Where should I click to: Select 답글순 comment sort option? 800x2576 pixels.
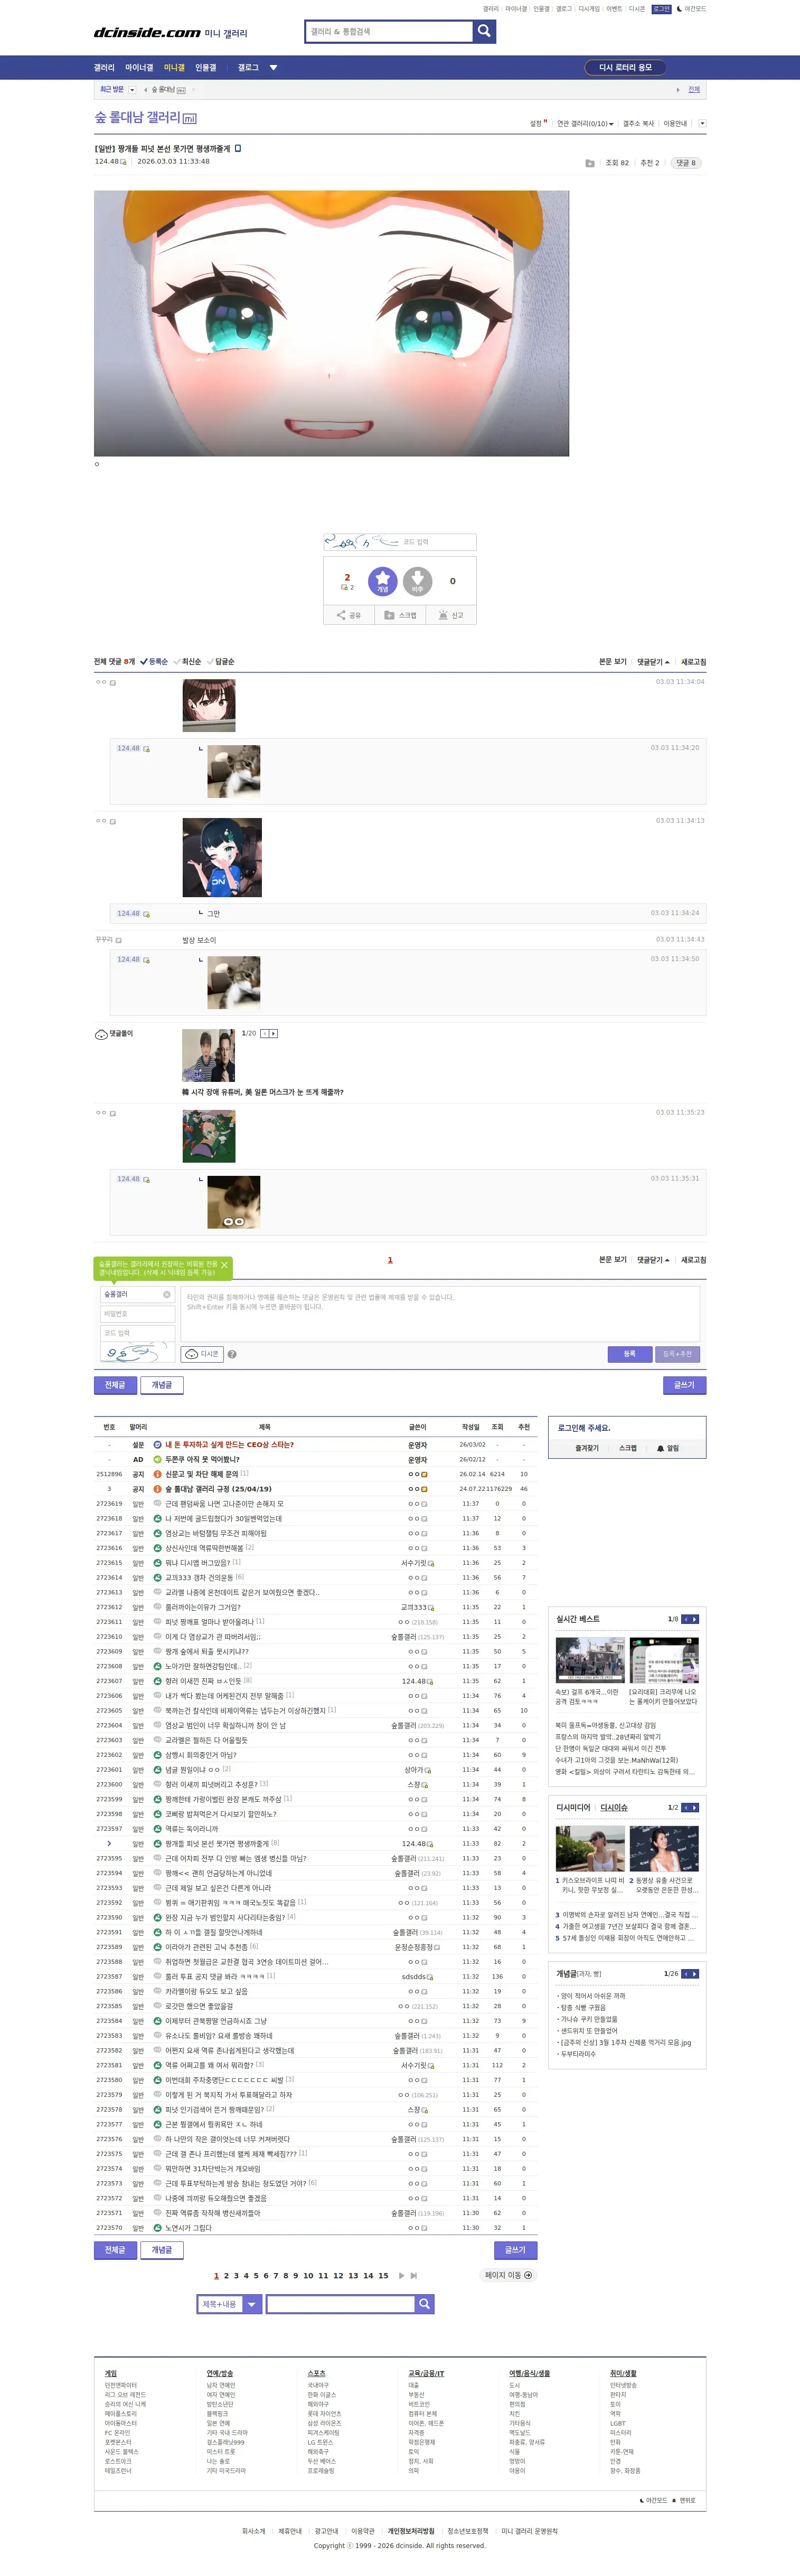coord(220,661)
